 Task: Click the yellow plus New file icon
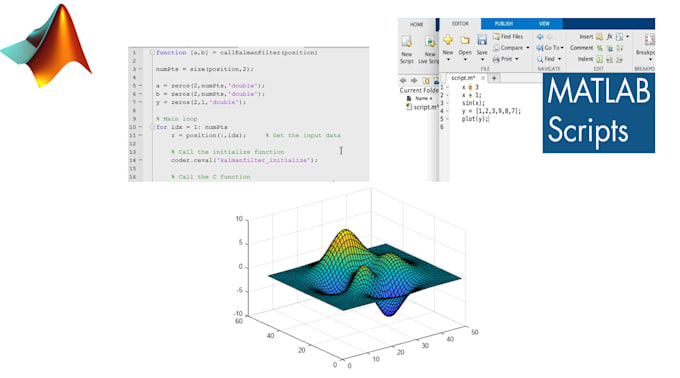tap(448, 40)
